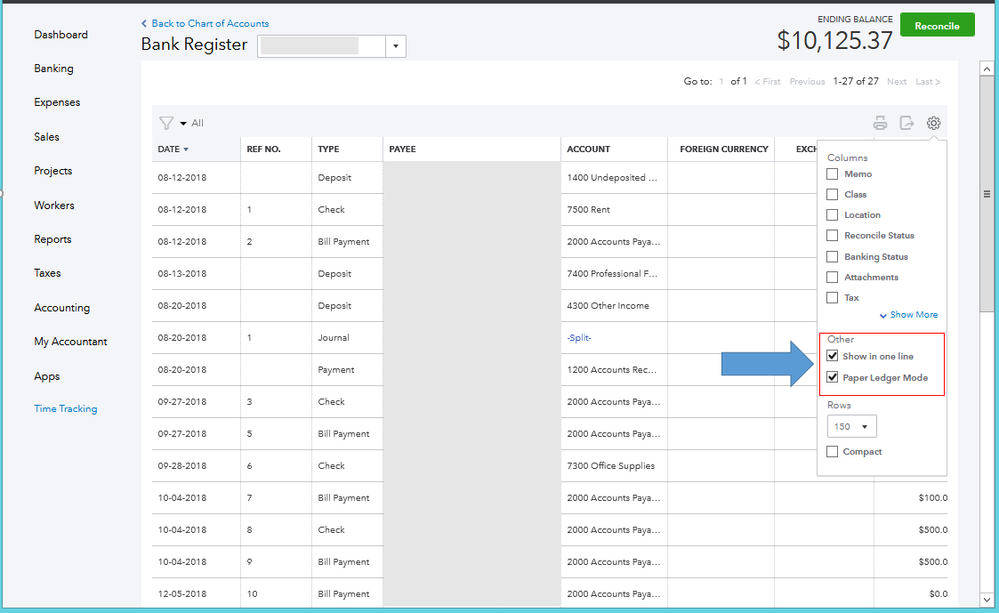
Task: Open Time Tracking link in sidebar
Action: click(66, 408)
